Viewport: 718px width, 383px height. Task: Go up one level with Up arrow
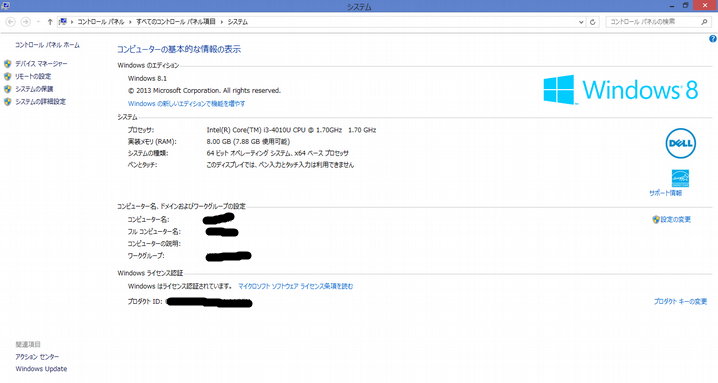[50, 22]
